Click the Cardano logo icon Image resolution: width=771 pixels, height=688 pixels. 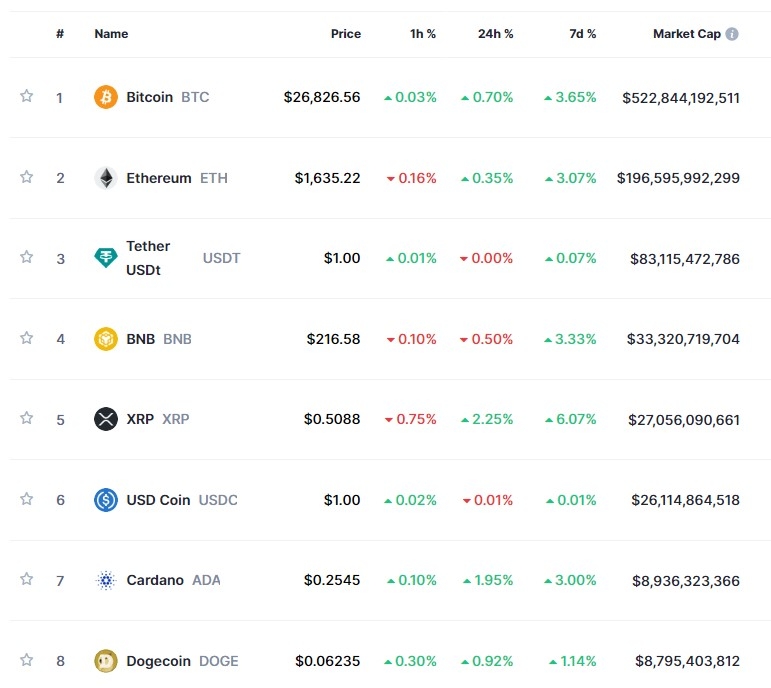click(106, 580)
